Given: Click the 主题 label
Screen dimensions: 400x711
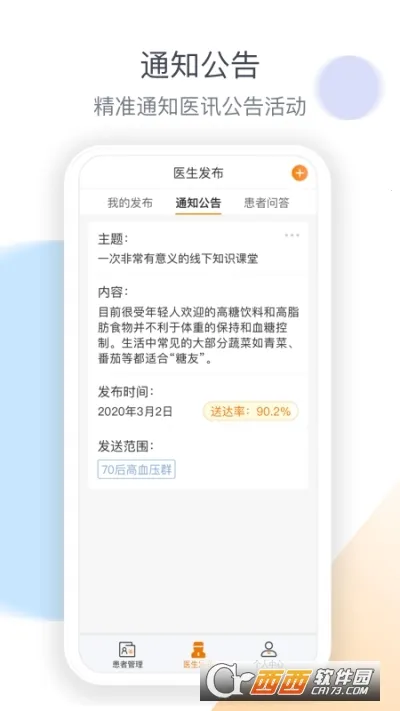Looking at the screenshot, I should point(113,239).
